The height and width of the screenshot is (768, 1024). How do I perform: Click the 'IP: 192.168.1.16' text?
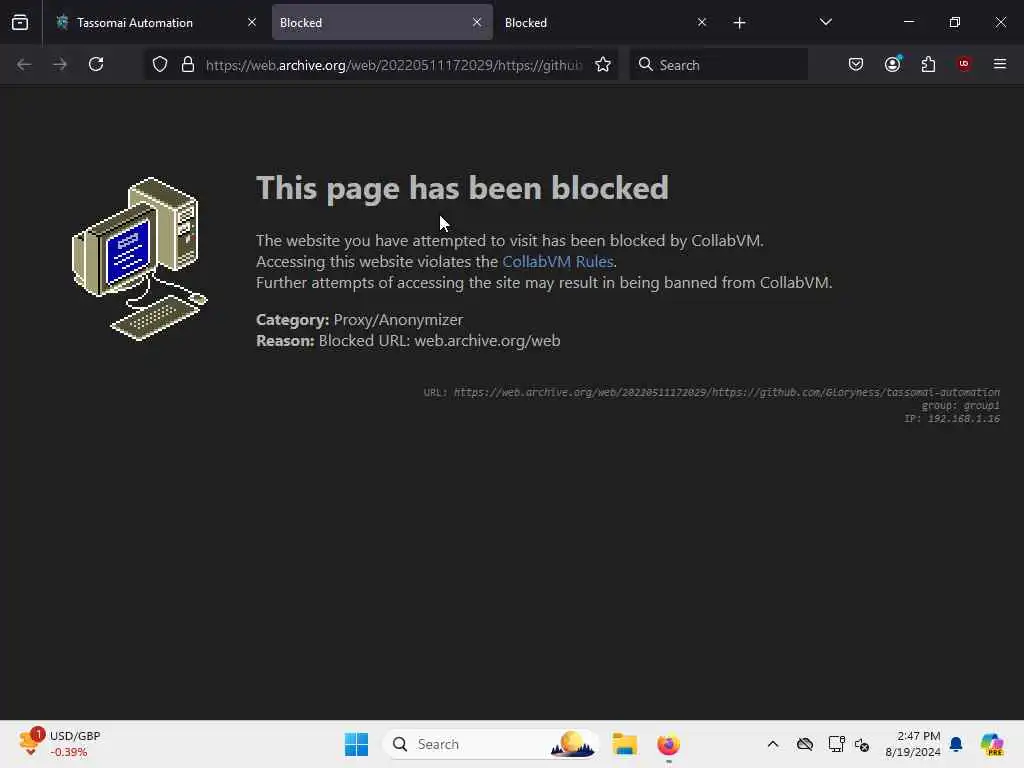click(x=952, y=419)
